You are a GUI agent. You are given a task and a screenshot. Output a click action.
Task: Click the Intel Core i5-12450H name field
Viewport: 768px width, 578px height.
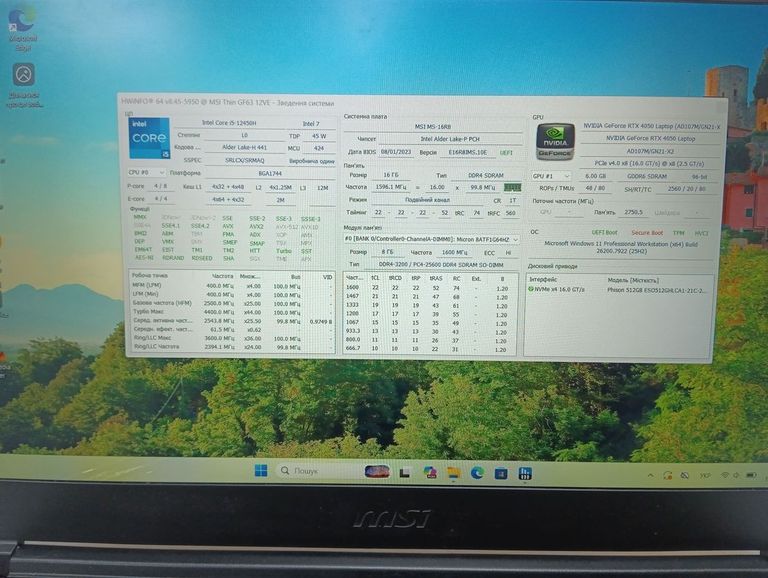[229, 123]
